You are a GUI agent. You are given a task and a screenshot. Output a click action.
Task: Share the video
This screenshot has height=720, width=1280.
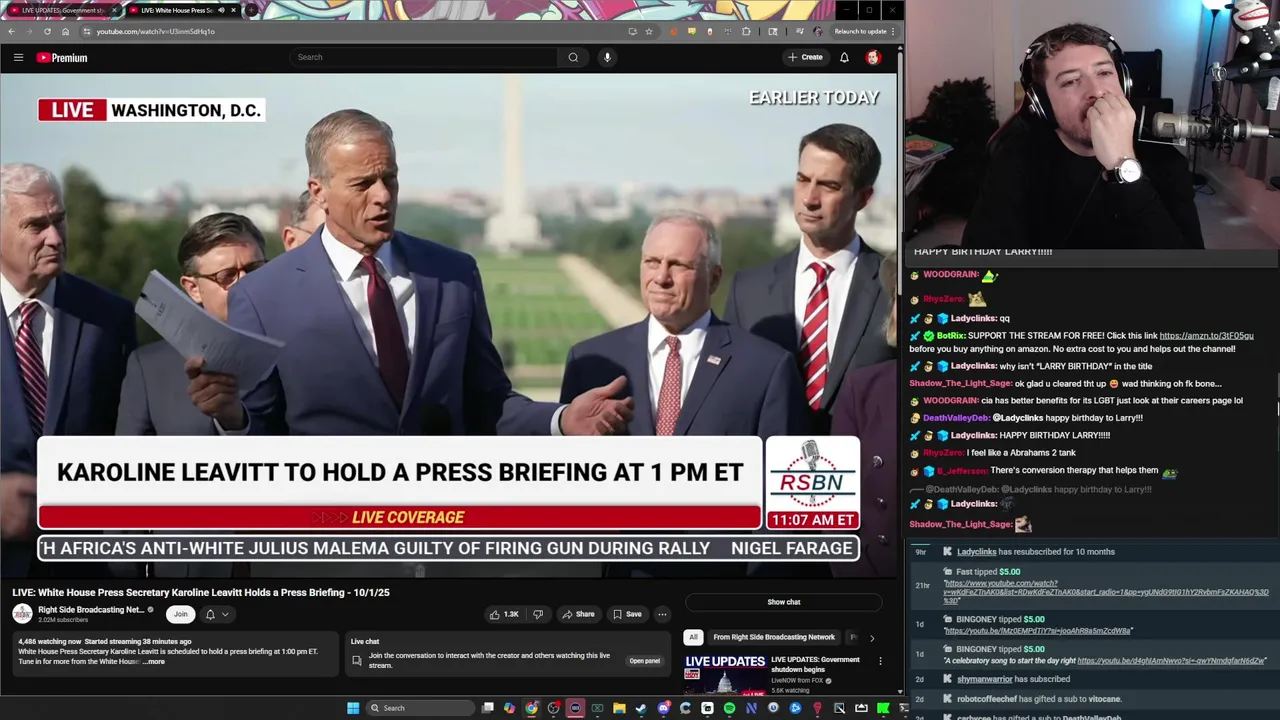578,614
